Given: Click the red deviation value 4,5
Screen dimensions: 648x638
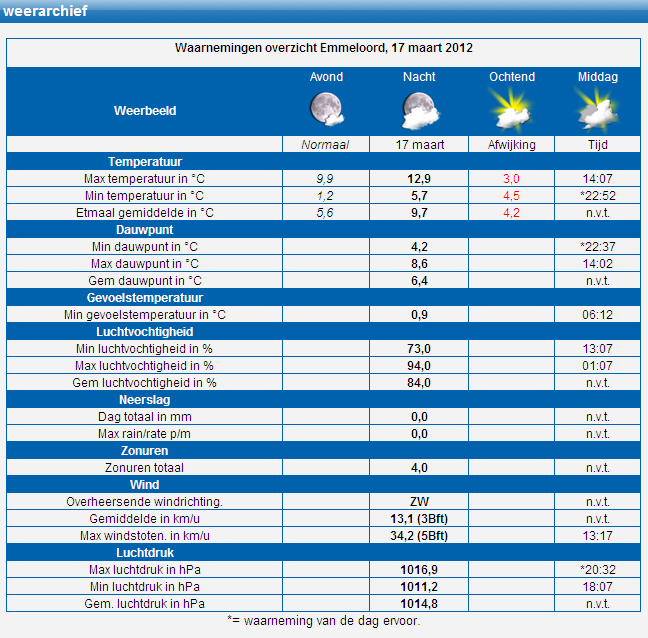Looking at the screenshot, I should pos(511,195).
